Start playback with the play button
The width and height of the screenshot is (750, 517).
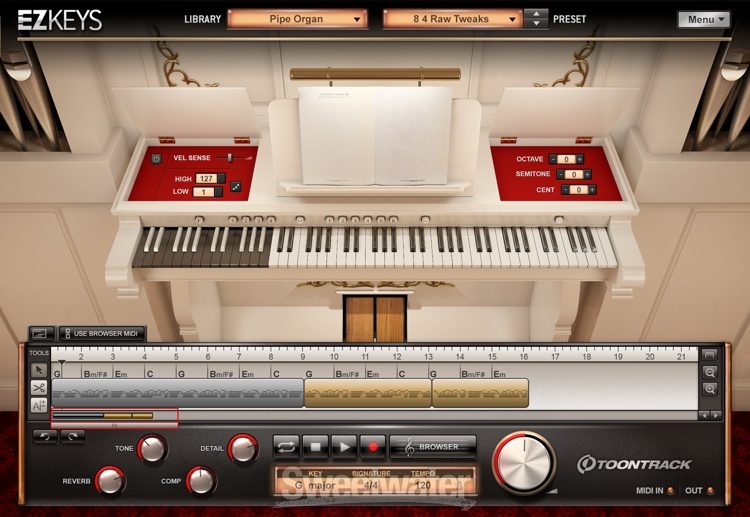click(x=344, y=447)
